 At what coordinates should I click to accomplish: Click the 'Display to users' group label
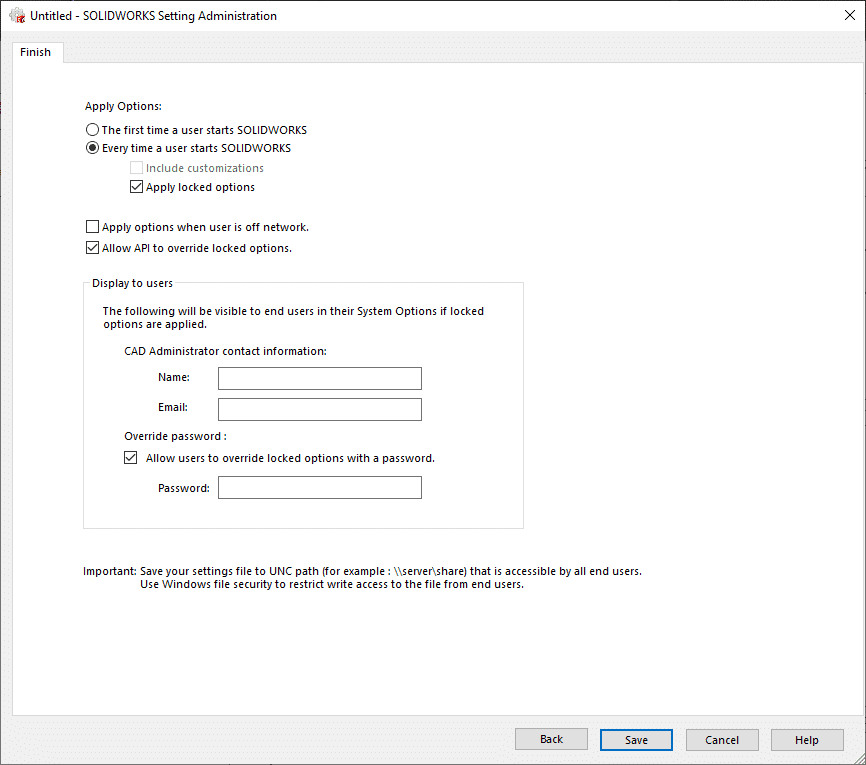[133, 283]
